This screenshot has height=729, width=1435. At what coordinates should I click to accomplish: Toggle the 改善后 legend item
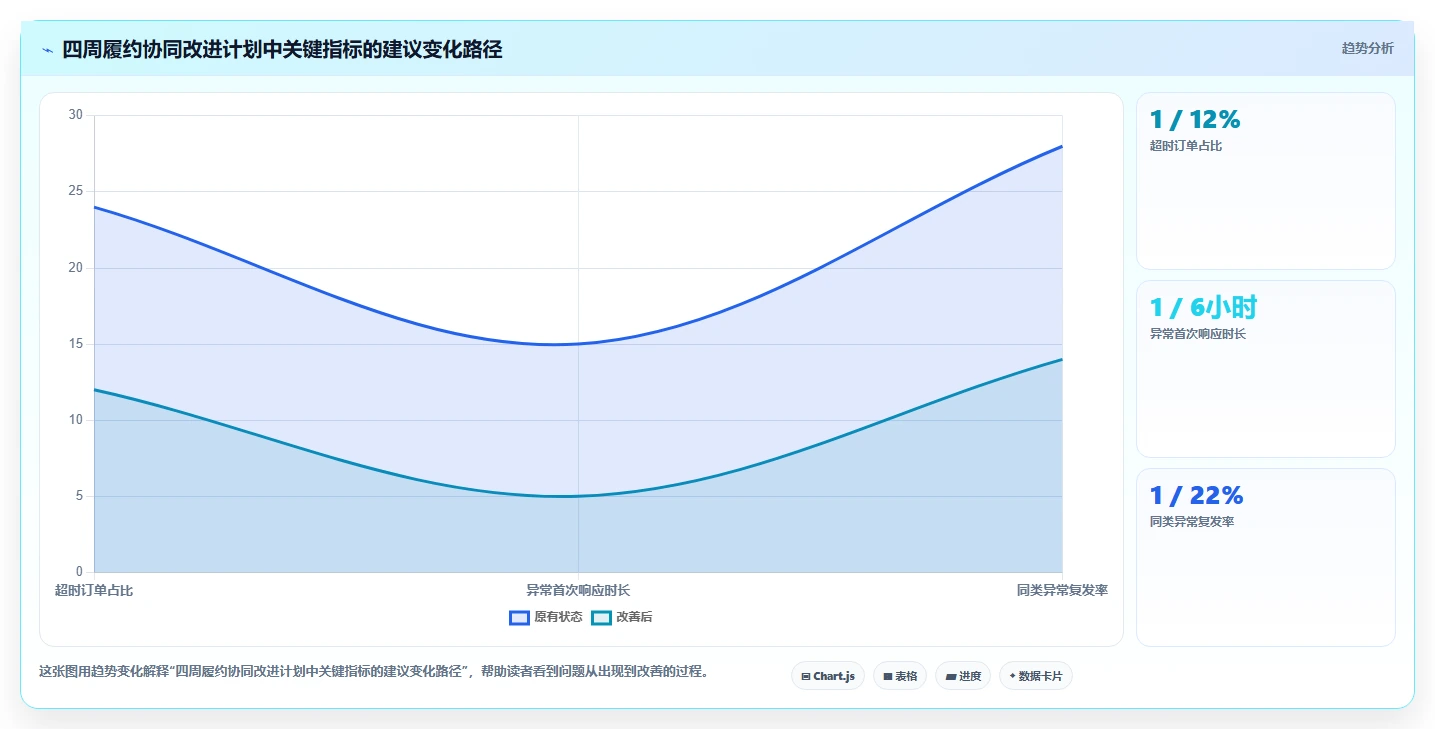[621, 617]
